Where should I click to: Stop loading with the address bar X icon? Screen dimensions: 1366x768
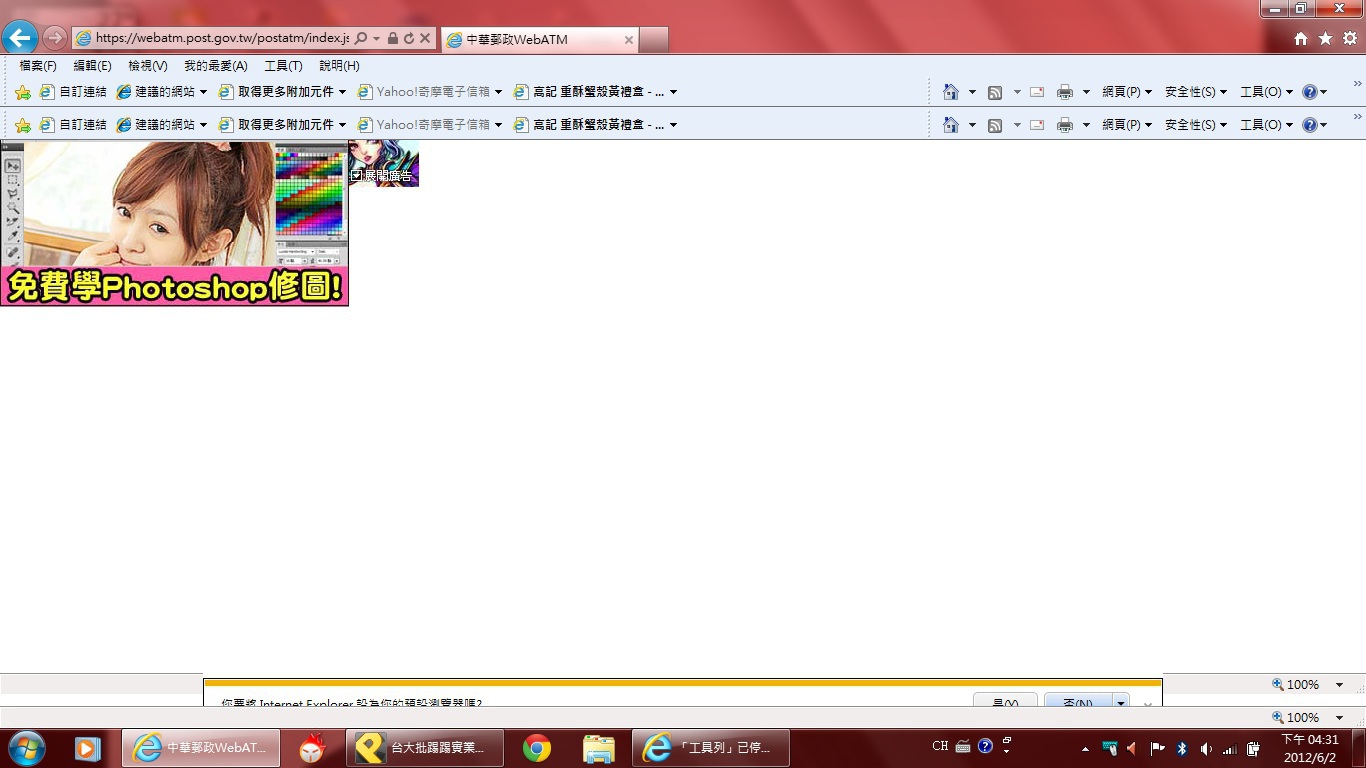(x=425, y=38)
